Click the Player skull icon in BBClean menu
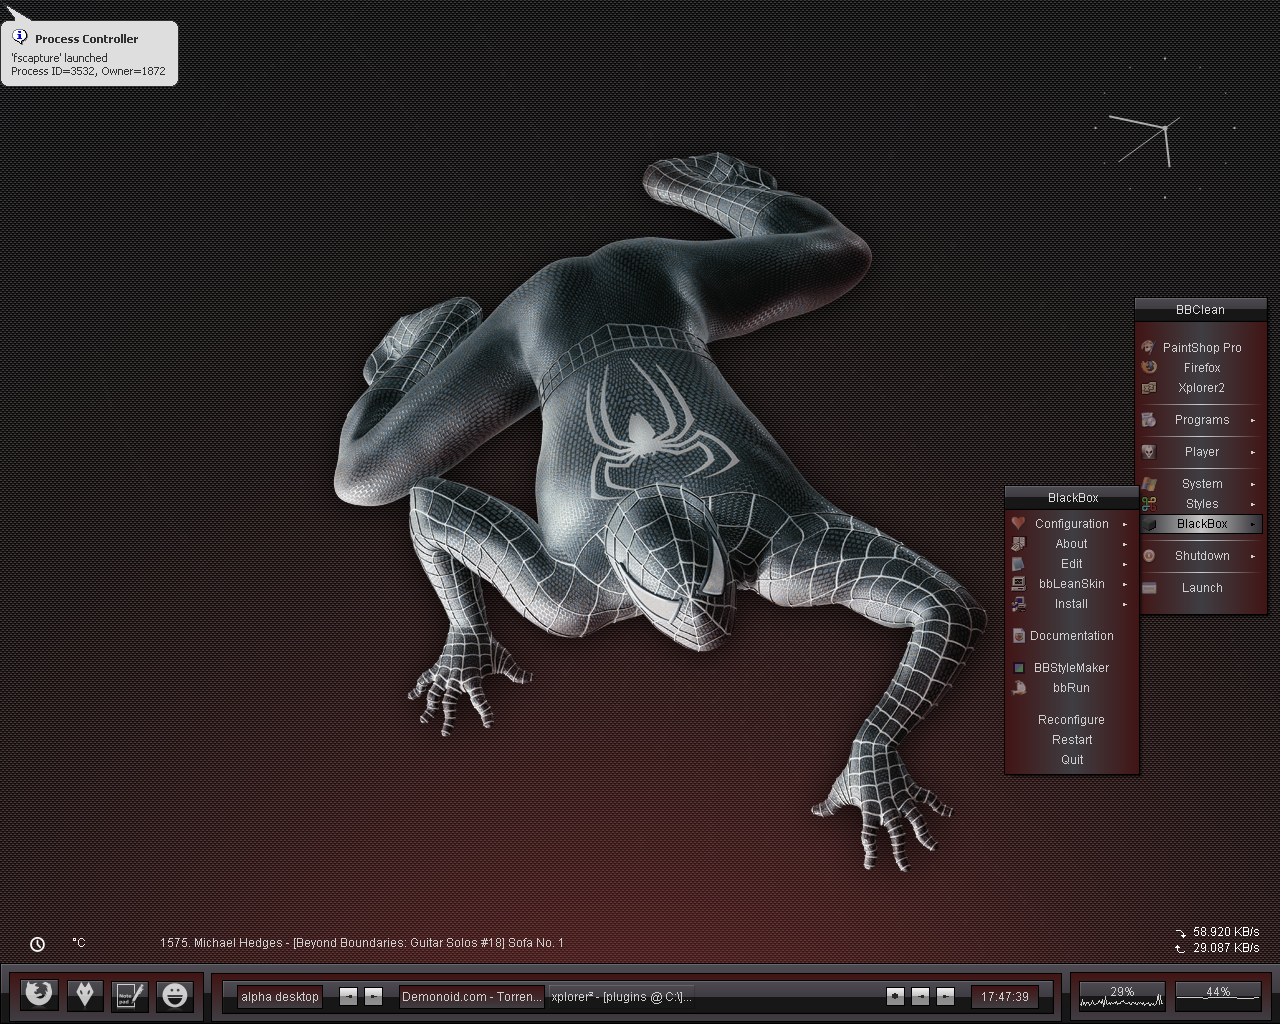This screenshot has width=1280, height=1024. (x=1149, y=451)
